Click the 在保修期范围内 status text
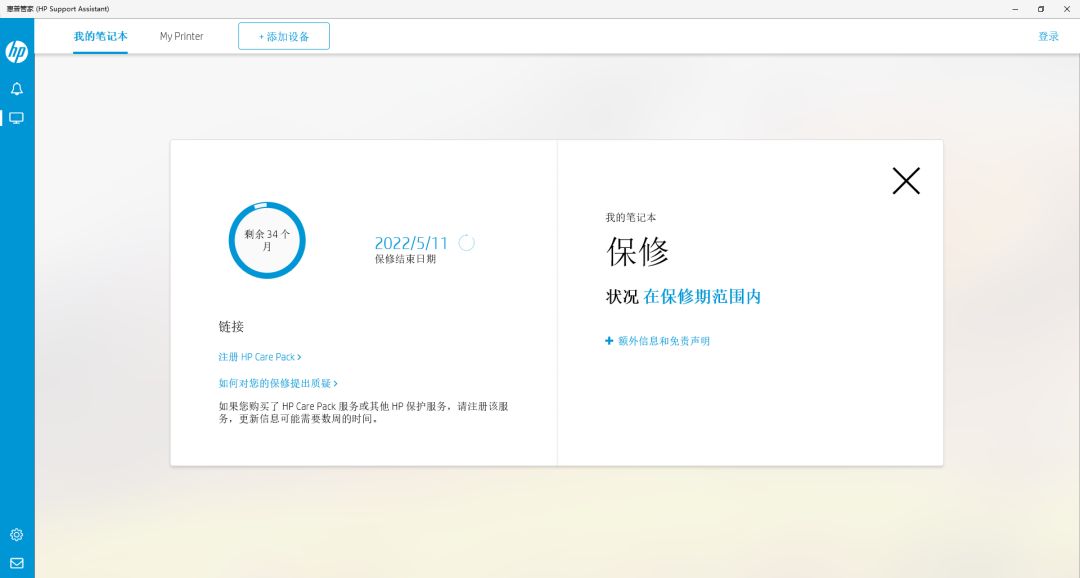The height and width of the screenshot is (578, 1080). click(x=702, y=297)
